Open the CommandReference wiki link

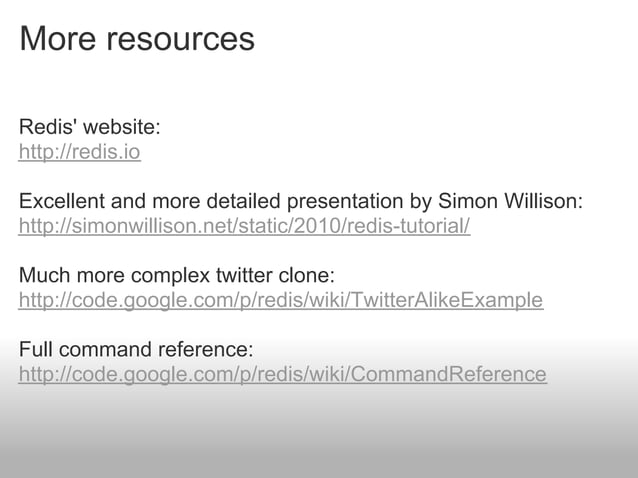pyautogui.click(x=282, y=375)
